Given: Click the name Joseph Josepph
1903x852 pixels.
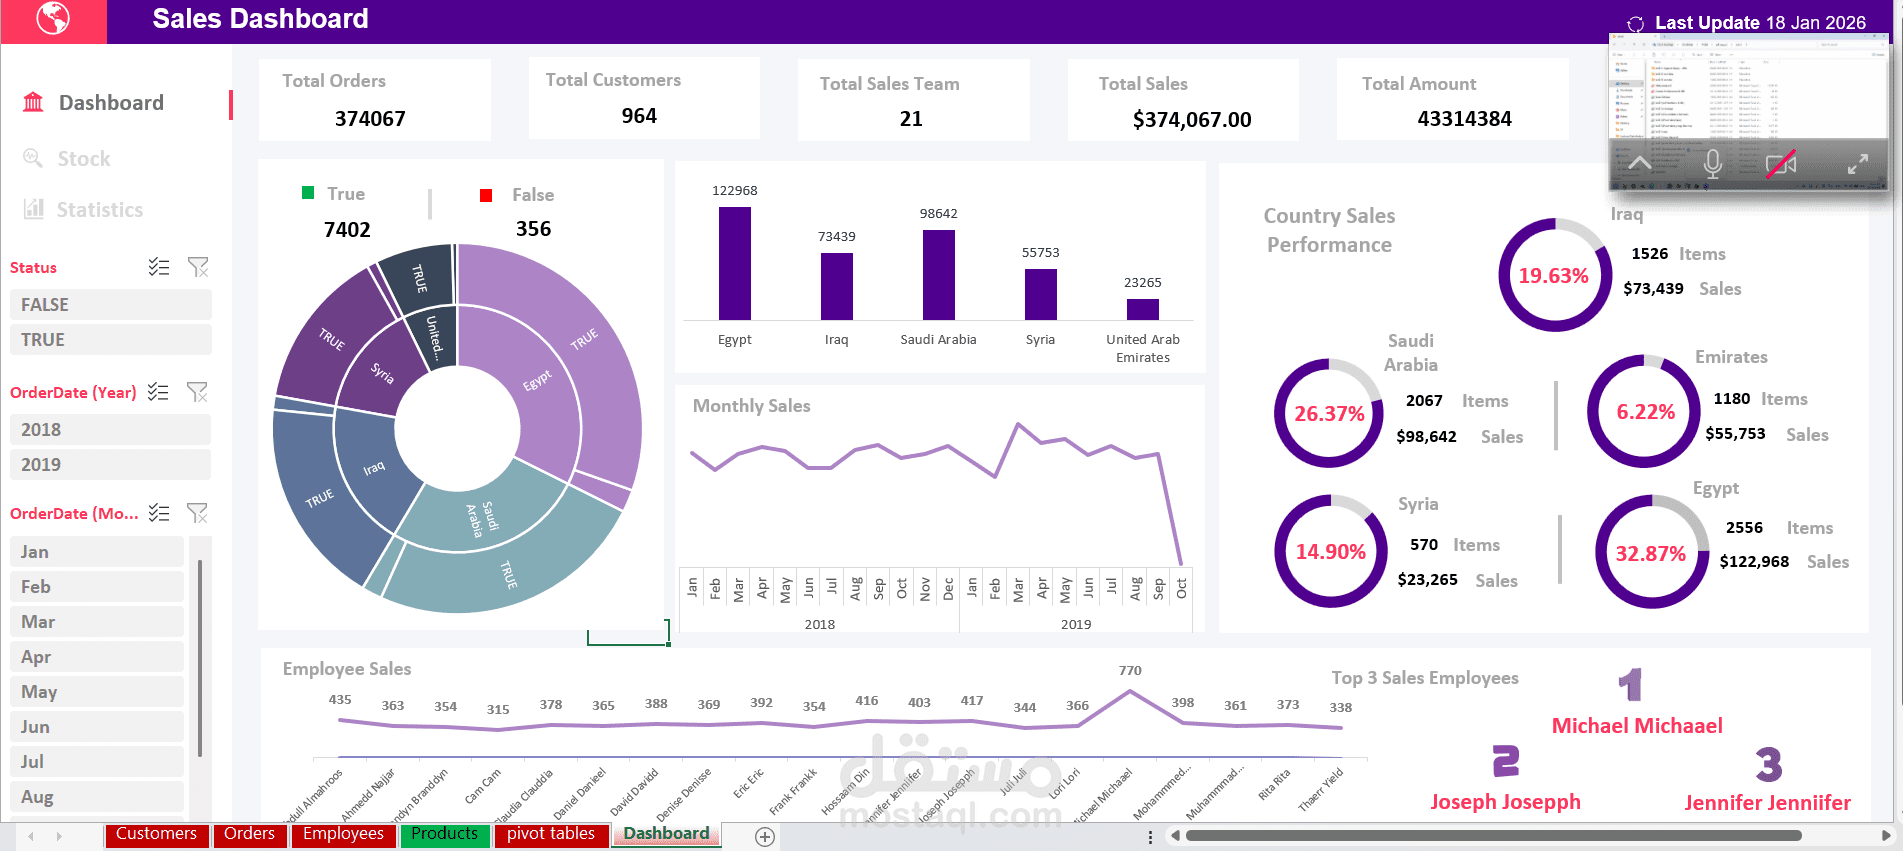Looking at the screenshot, I should tap(1506, 802).
